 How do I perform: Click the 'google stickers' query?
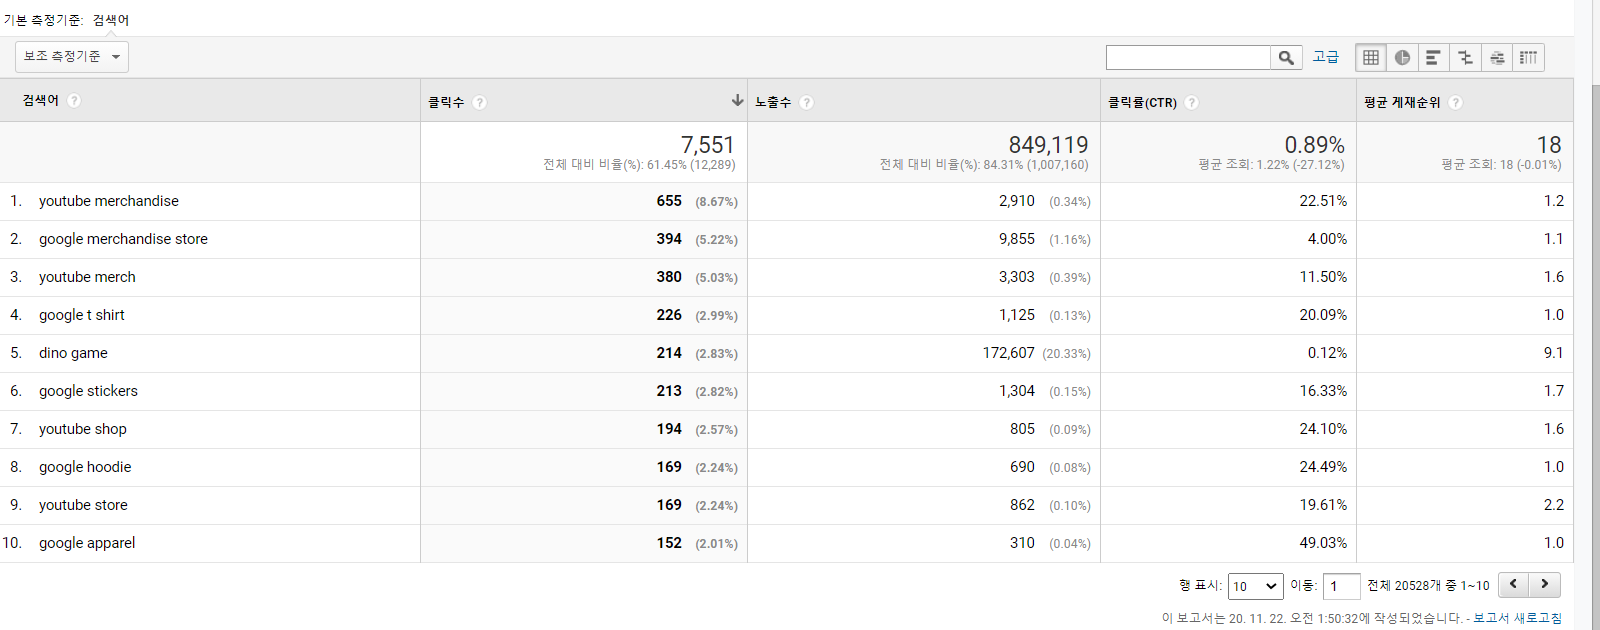pyautogui.click(x=88, y=391)
